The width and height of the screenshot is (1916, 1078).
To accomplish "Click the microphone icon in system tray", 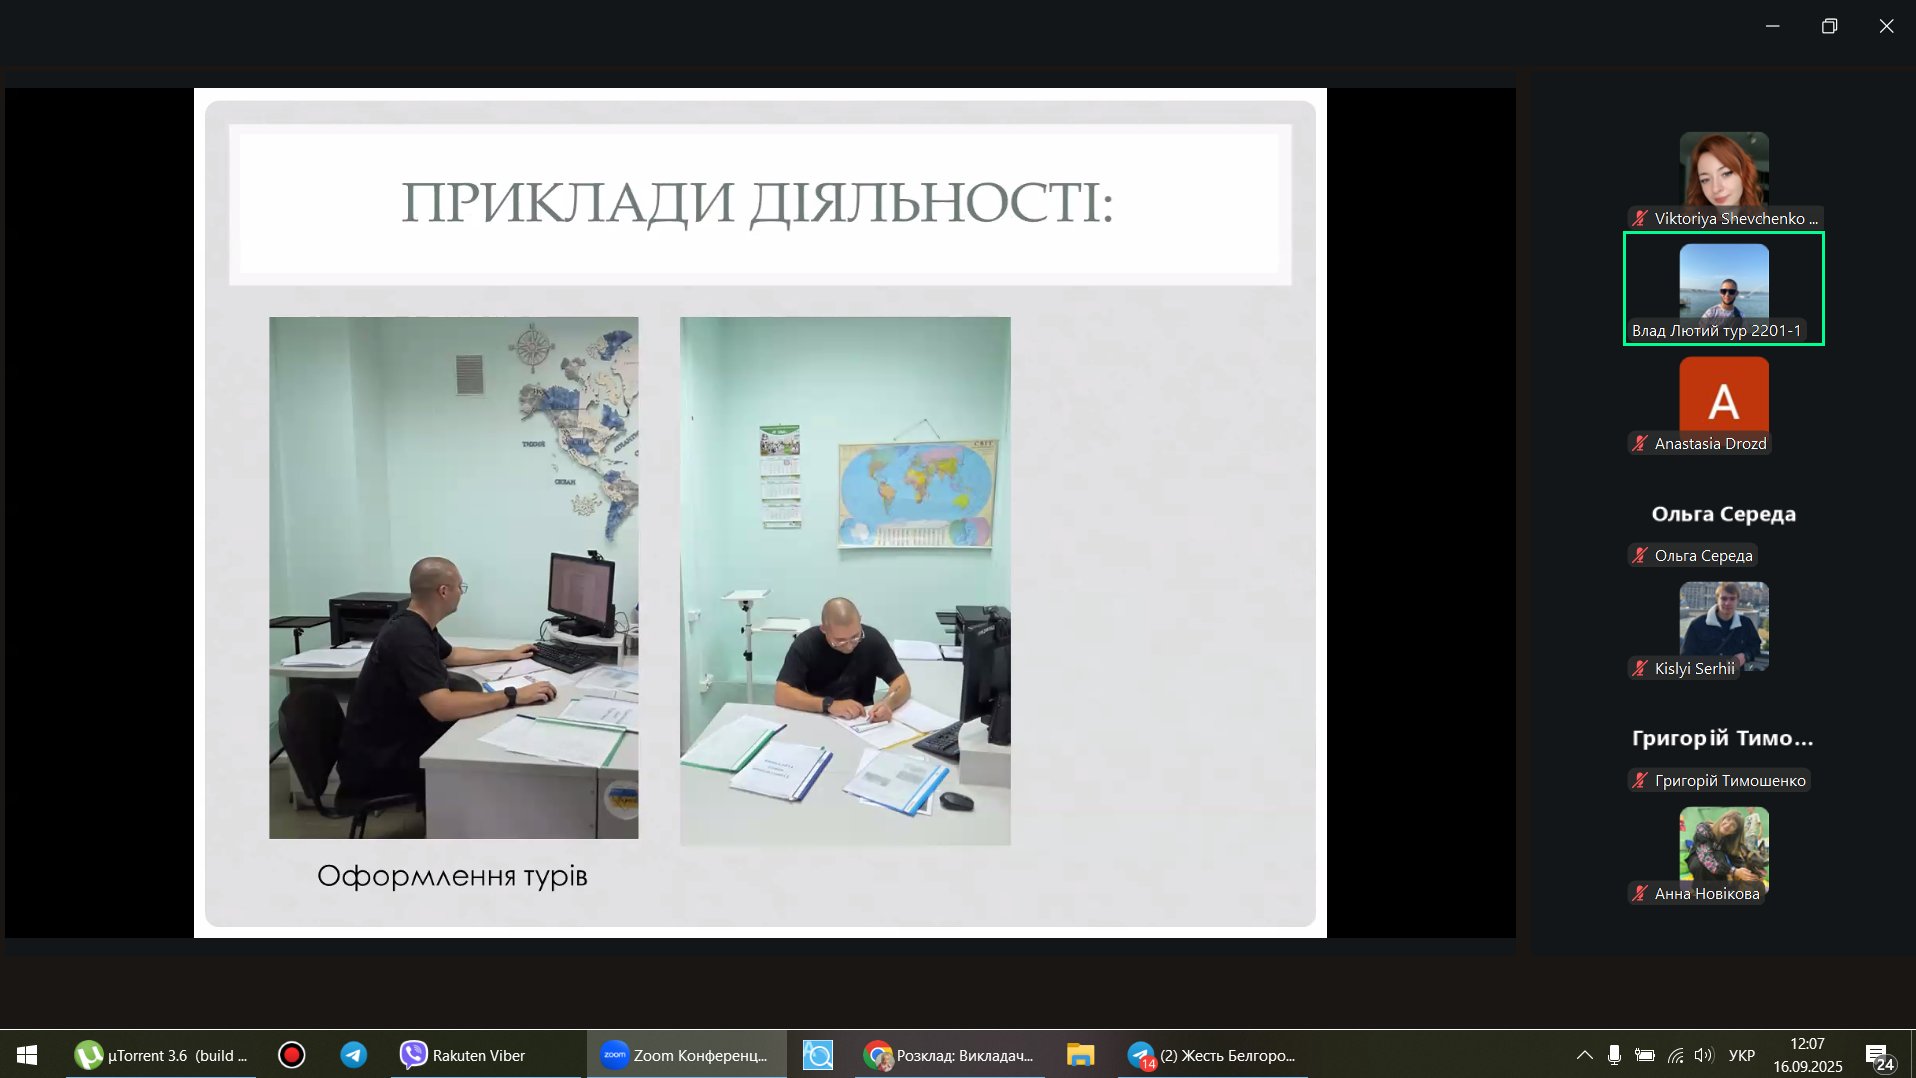I will (1614, 1055).
